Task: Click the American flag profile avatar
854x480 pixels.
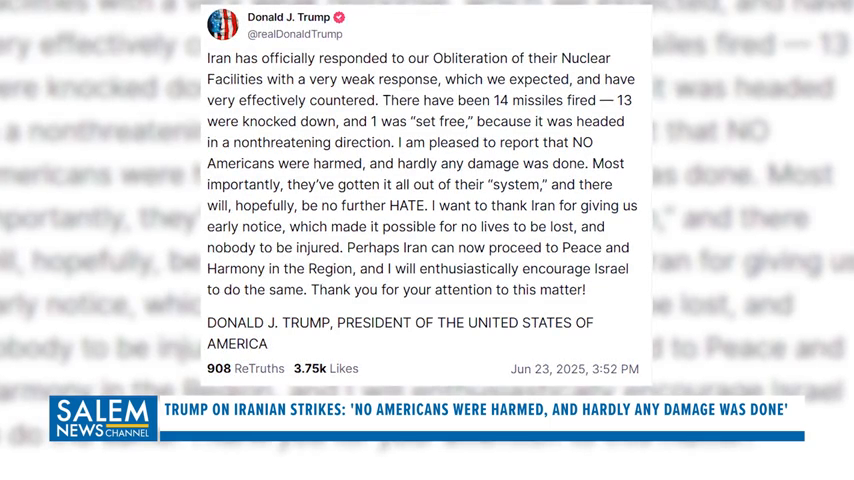Action: coord(223,25)
